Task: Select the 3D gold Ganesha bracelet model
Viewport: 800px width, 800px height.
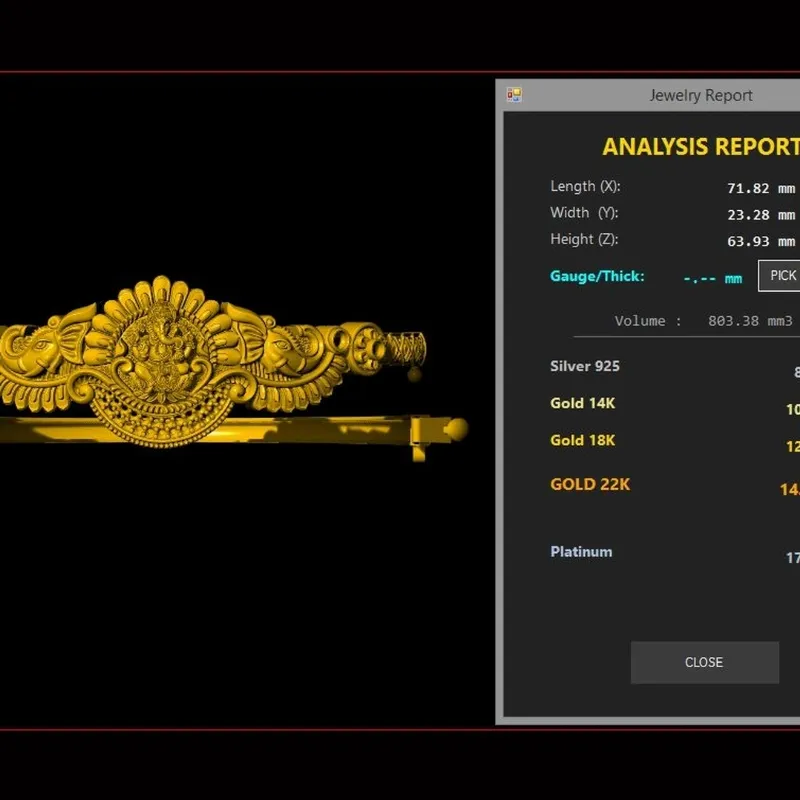Action: [234, 368]
